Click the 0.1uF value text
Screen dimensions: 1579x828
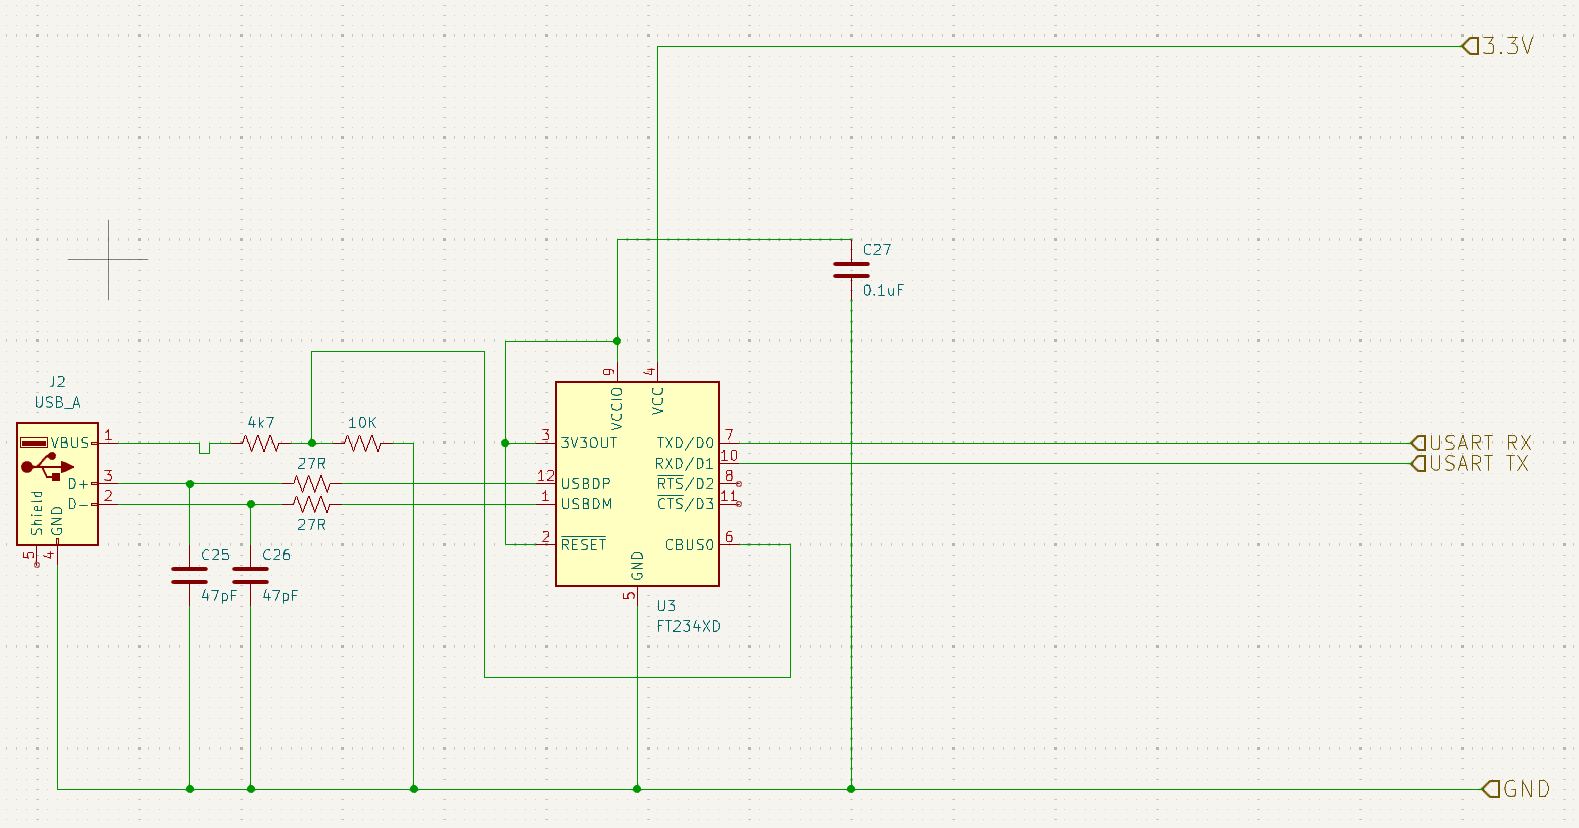coord(883,291)
